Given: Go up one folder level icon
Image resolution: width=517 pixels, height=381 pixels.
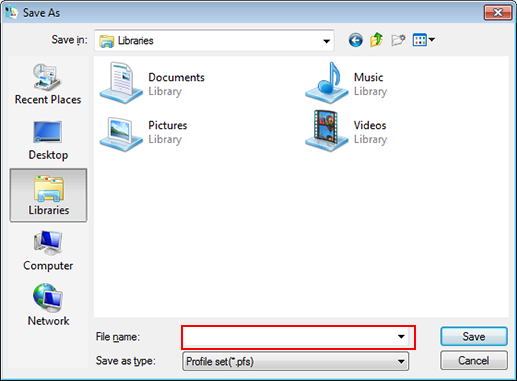Looking at the screenshot, I should [x=377, y=40].
